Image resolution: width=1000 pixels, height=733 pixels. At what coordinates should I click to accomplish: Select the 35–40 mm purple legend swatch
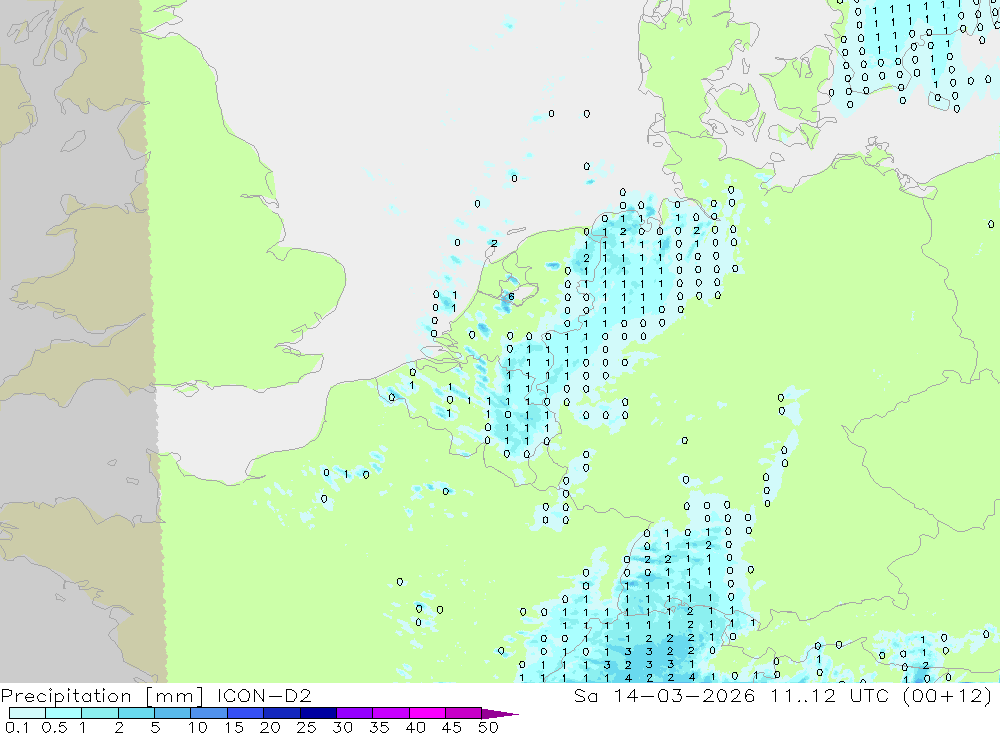[390, 713]
